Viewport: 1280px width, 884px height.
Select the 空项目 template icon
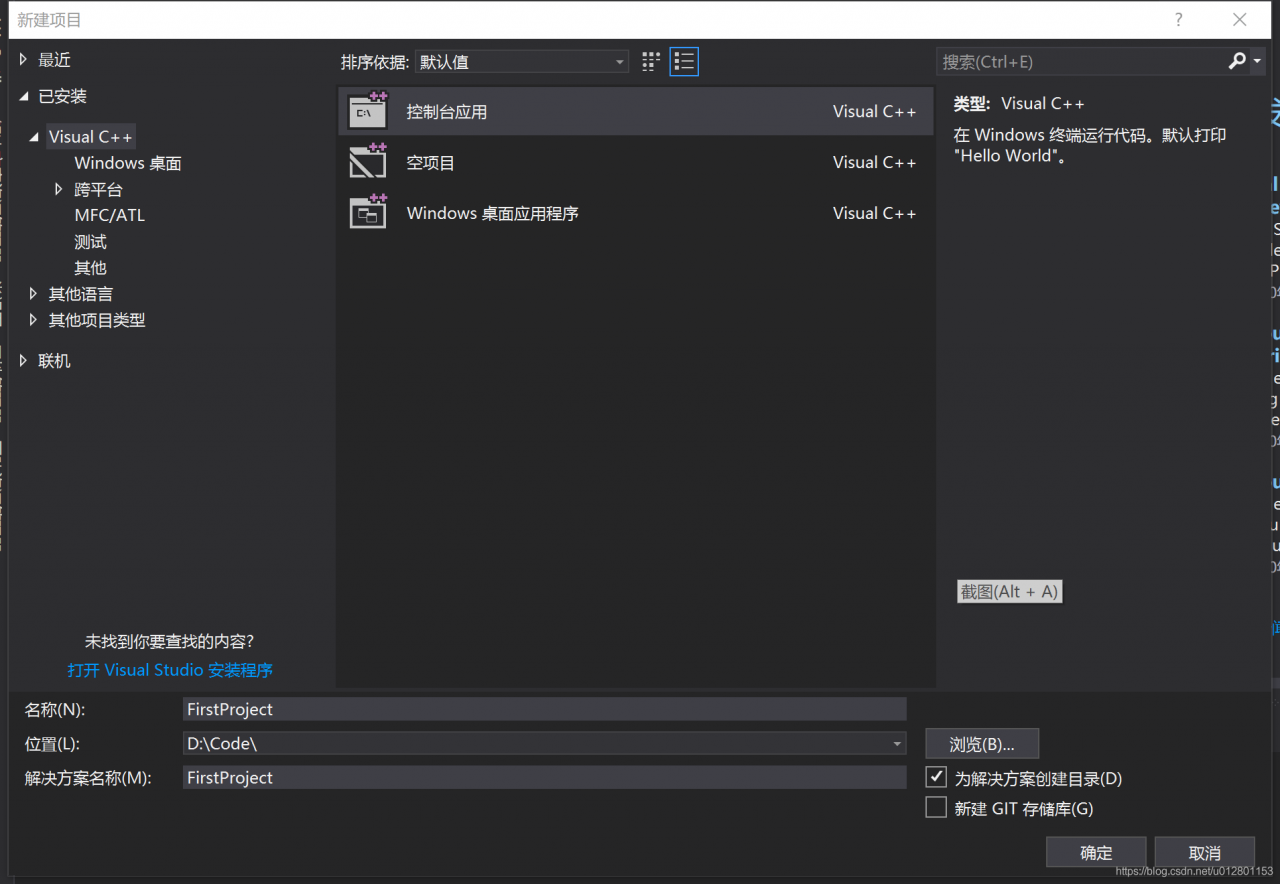pos(367,162)
